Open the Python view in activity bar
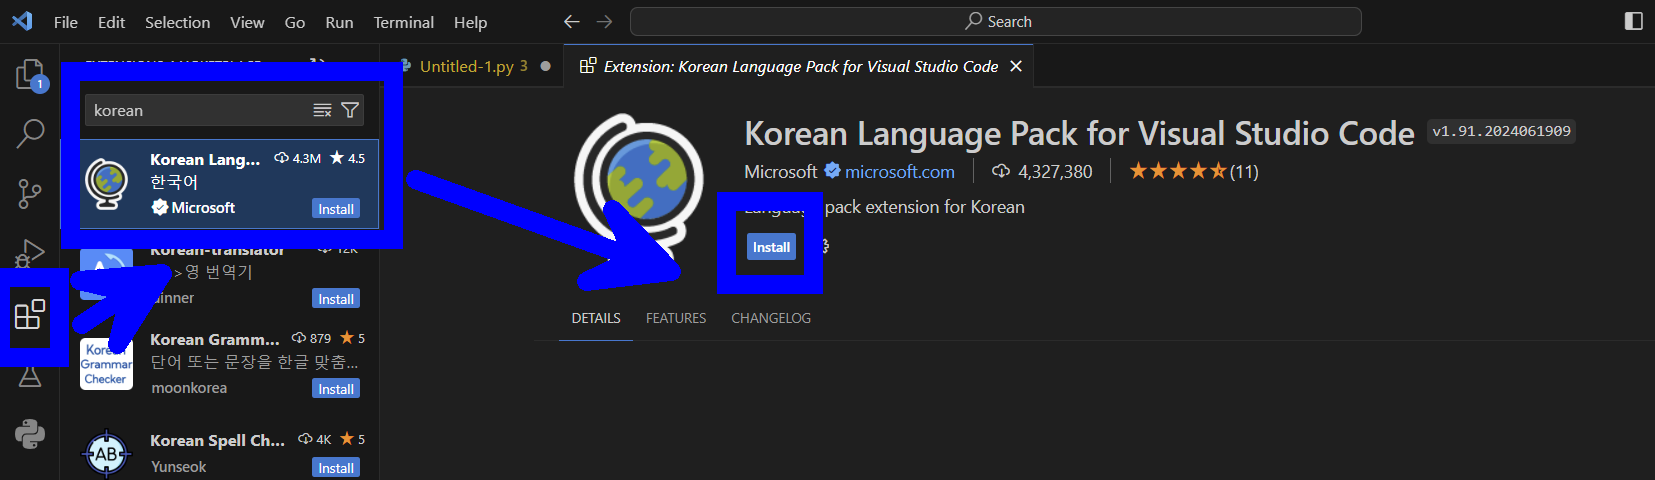Image resolution: width=1655 pixels, height=480 pixels. click(x=30, y=433)
